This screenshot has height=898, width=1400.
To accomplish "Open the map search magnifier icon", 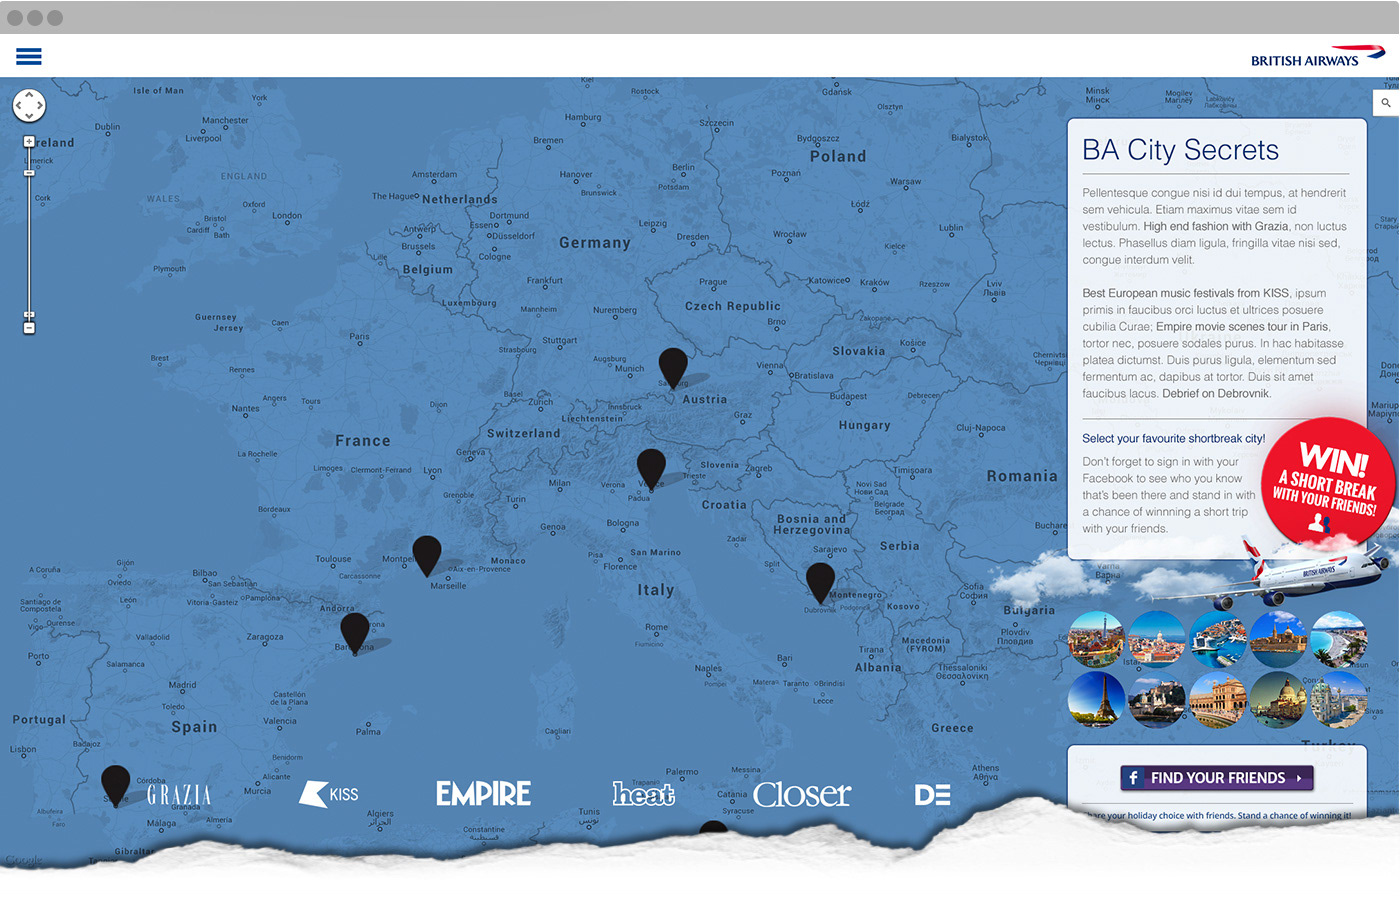I will click(x=1386, y=102).
